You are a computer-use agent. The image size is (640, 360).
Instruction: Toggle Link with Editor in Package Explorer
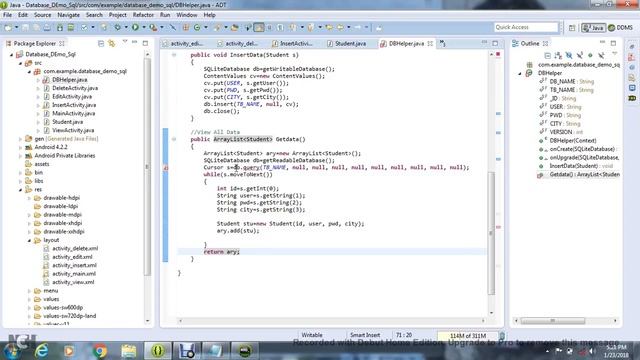(111, 43)
